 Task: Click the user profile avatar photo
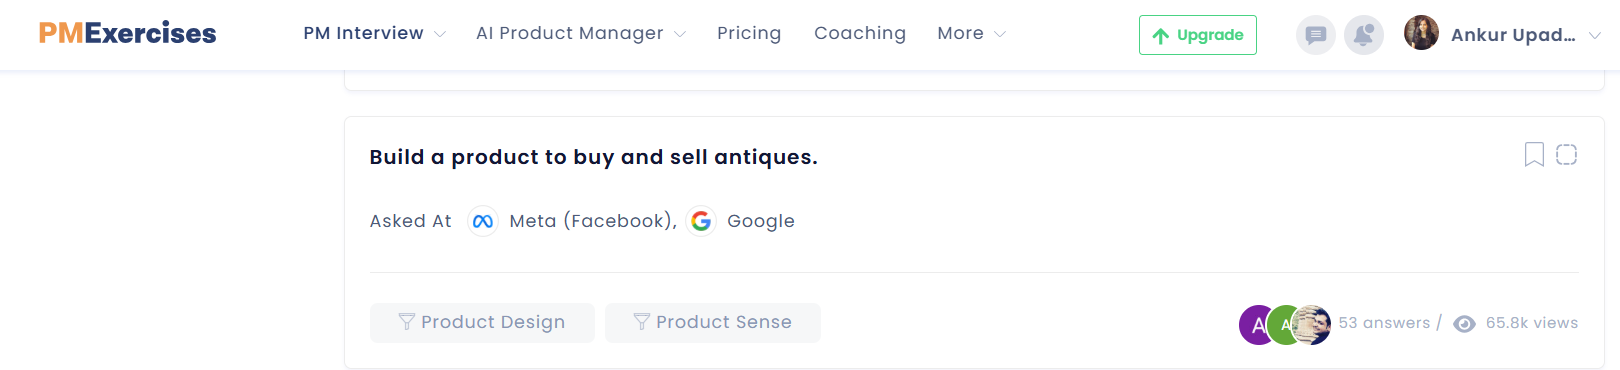(x=1421, y=33)
